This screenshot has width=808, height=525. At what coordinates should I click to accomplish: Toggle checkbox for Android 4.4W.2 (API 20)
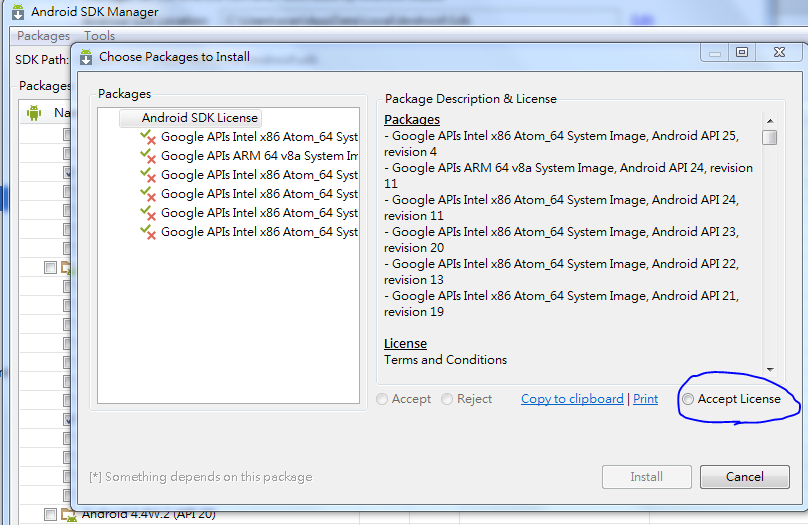50,514
